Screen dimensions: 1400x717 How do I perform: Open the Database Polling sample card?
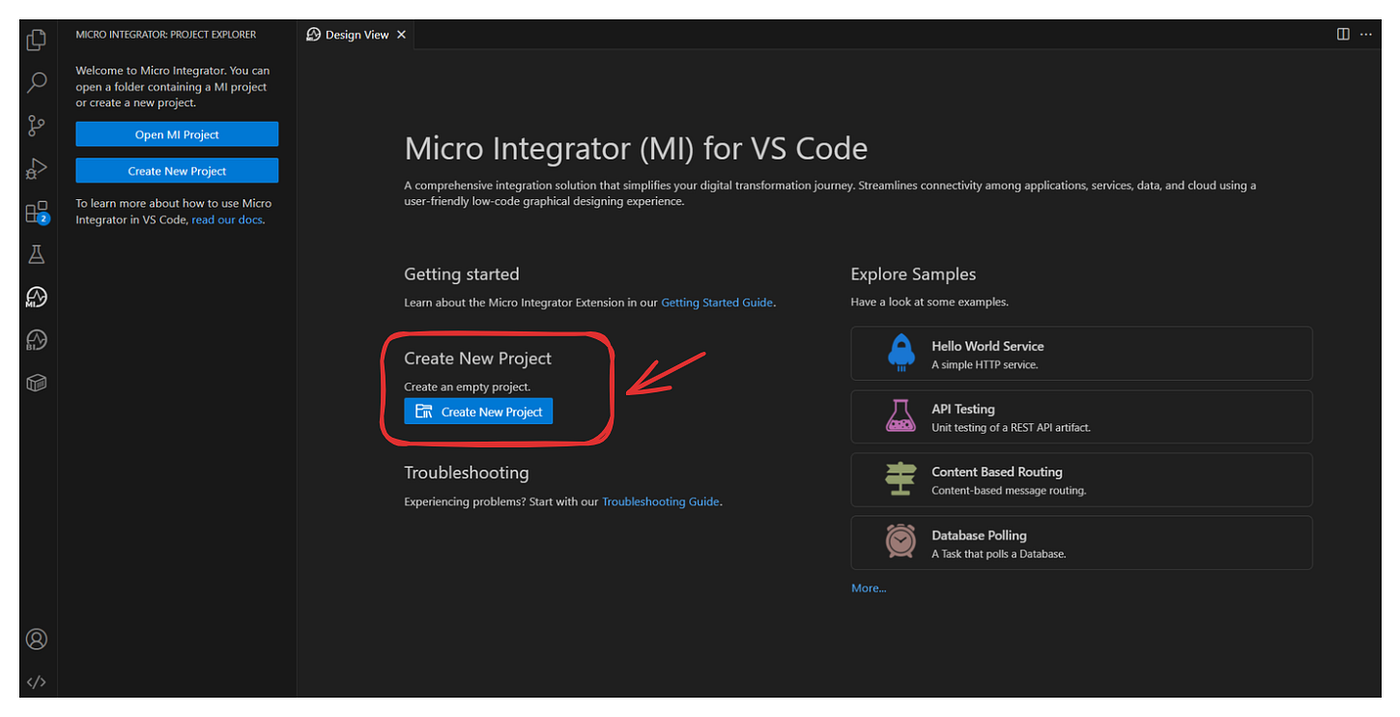click(x=1081, y=543)
